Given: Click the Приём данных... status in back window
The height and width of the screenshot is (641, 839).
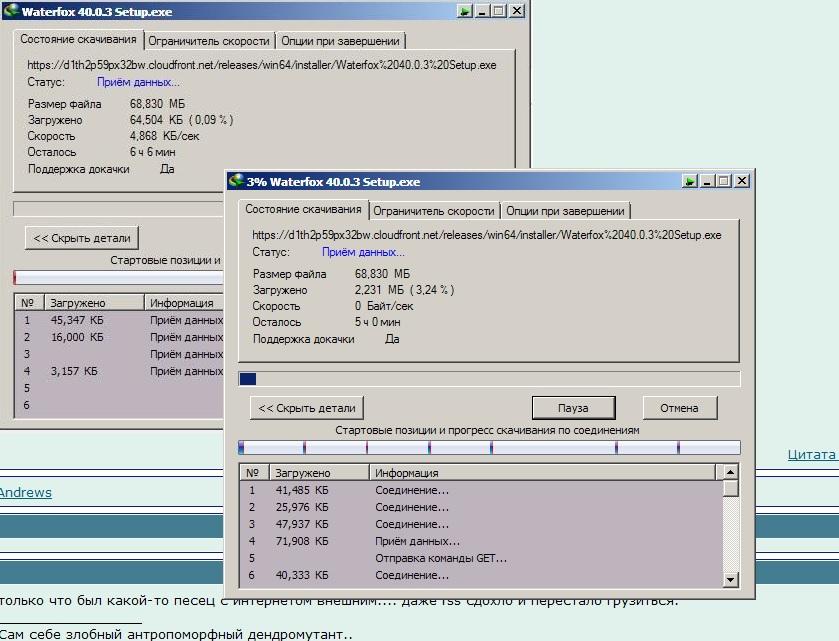Looking at the screenshot, I should 138,82.
